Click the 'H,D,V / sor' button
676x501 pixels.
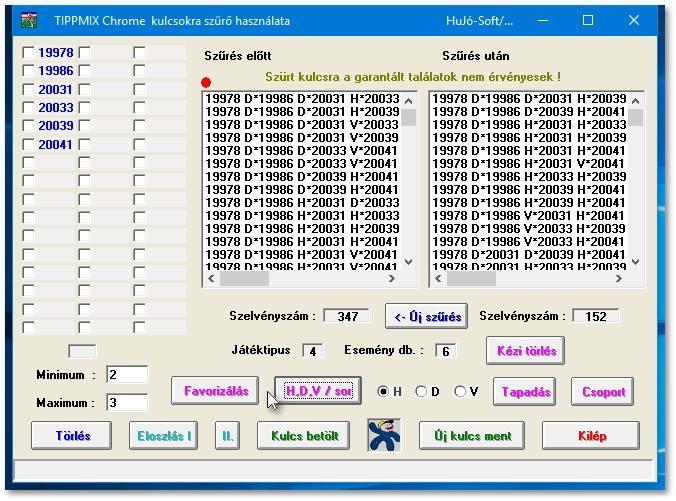tap(318, 391)
